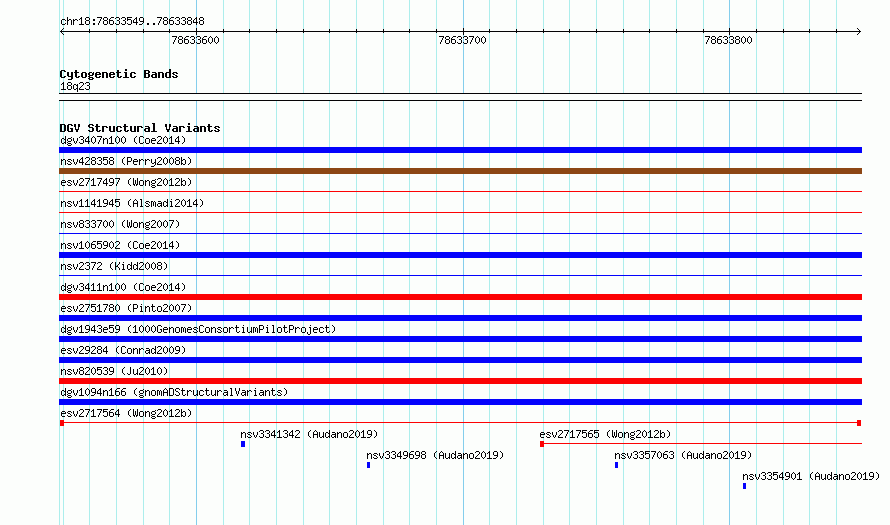Click the Cytogenetic Bands track title

(x=119, y=74)
